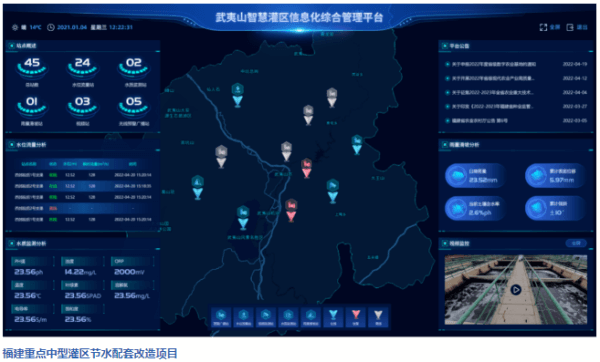This screenshot has height=362, width=600.
Task: Click the 水位流量分析 panel header icon
Action: tap(11, 145)
